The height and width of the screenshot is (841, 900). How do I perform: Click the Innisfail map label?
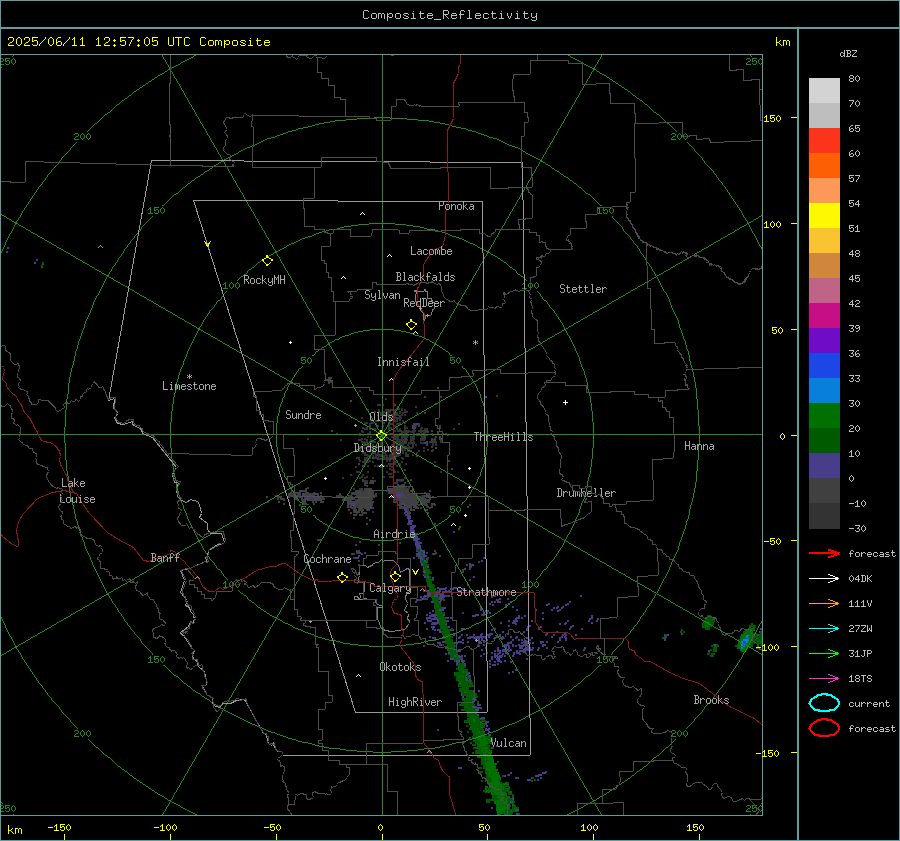(x=403, y=362)
